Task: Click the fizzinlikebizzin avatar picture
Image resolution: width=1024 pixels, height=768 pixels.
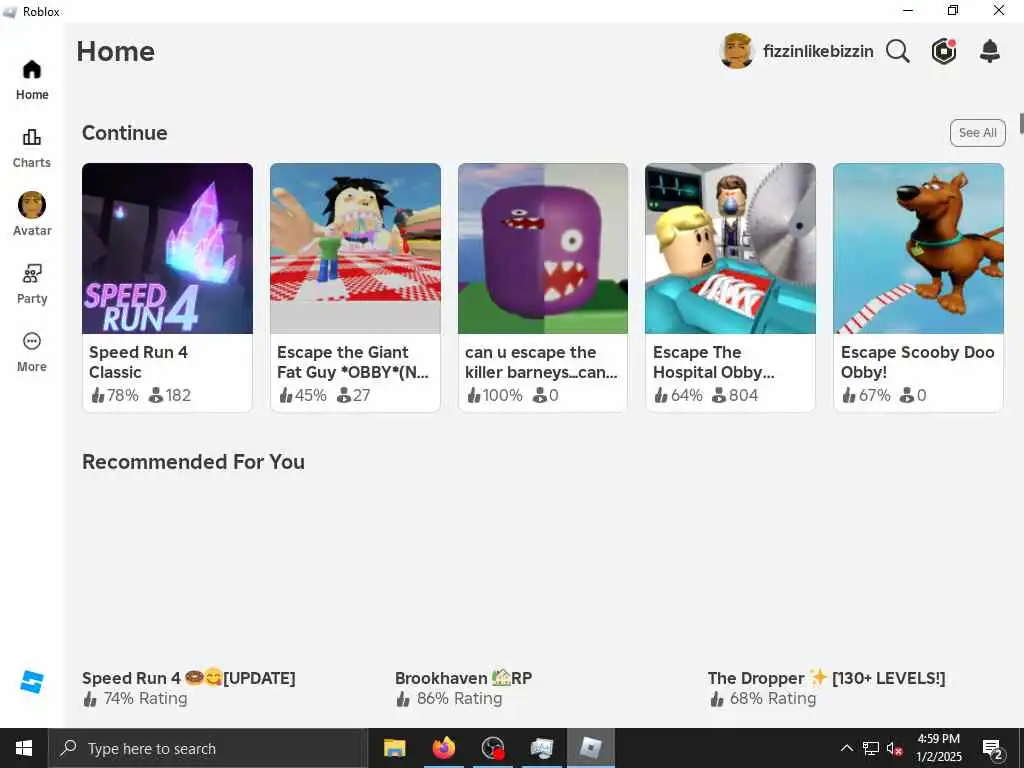Action: point(737,51)
